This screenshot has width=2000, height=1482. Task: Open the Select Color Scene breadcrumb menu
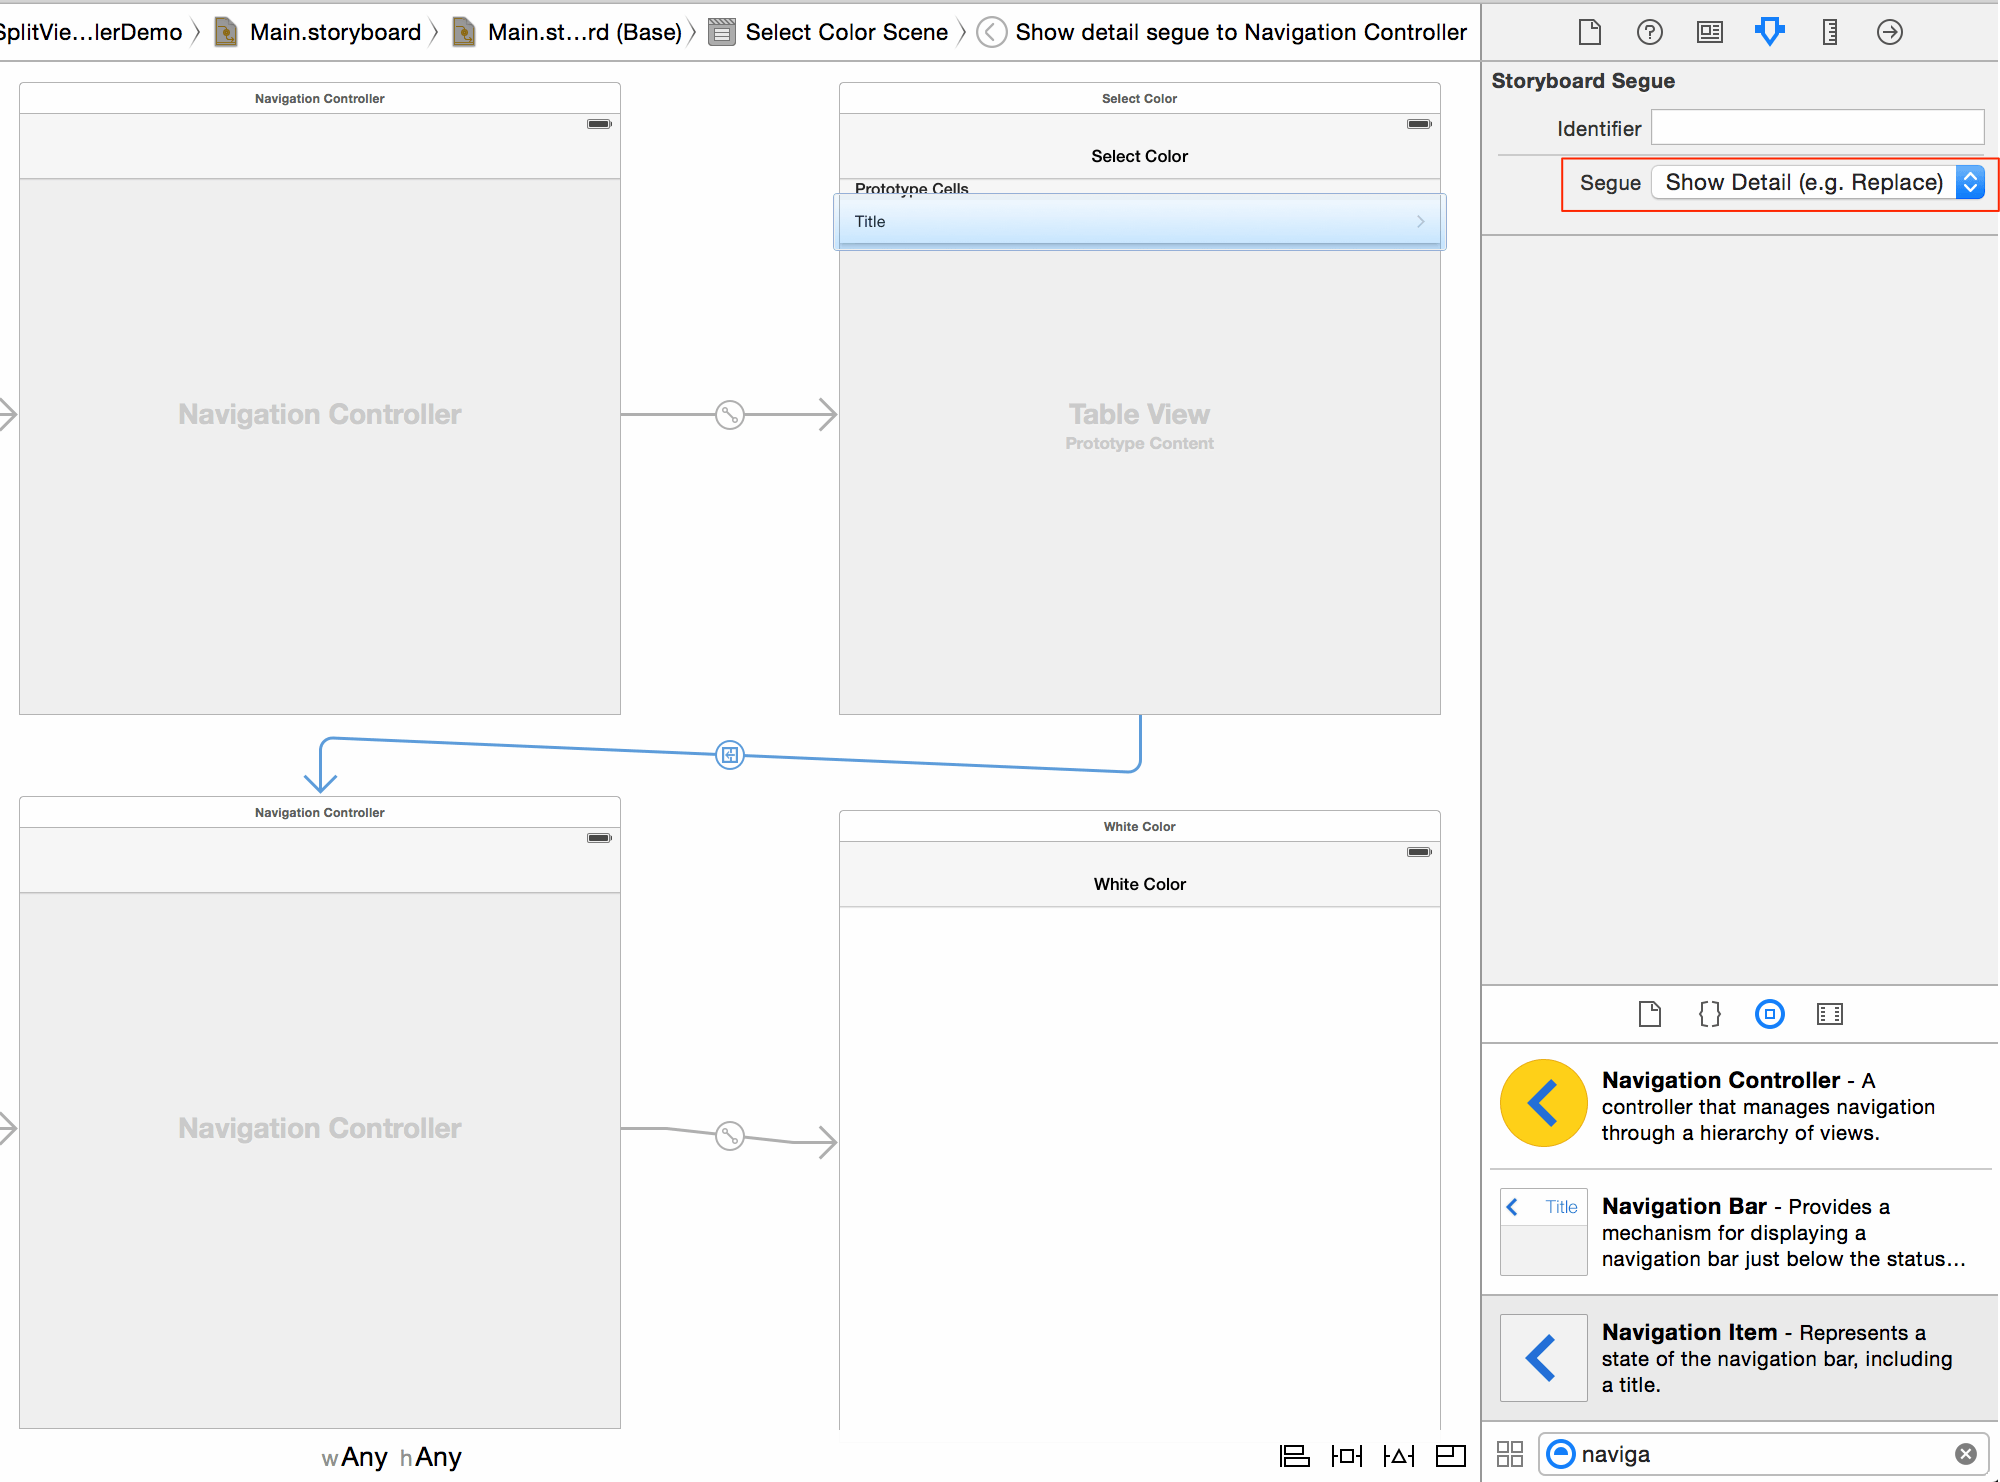click(845, 31)
